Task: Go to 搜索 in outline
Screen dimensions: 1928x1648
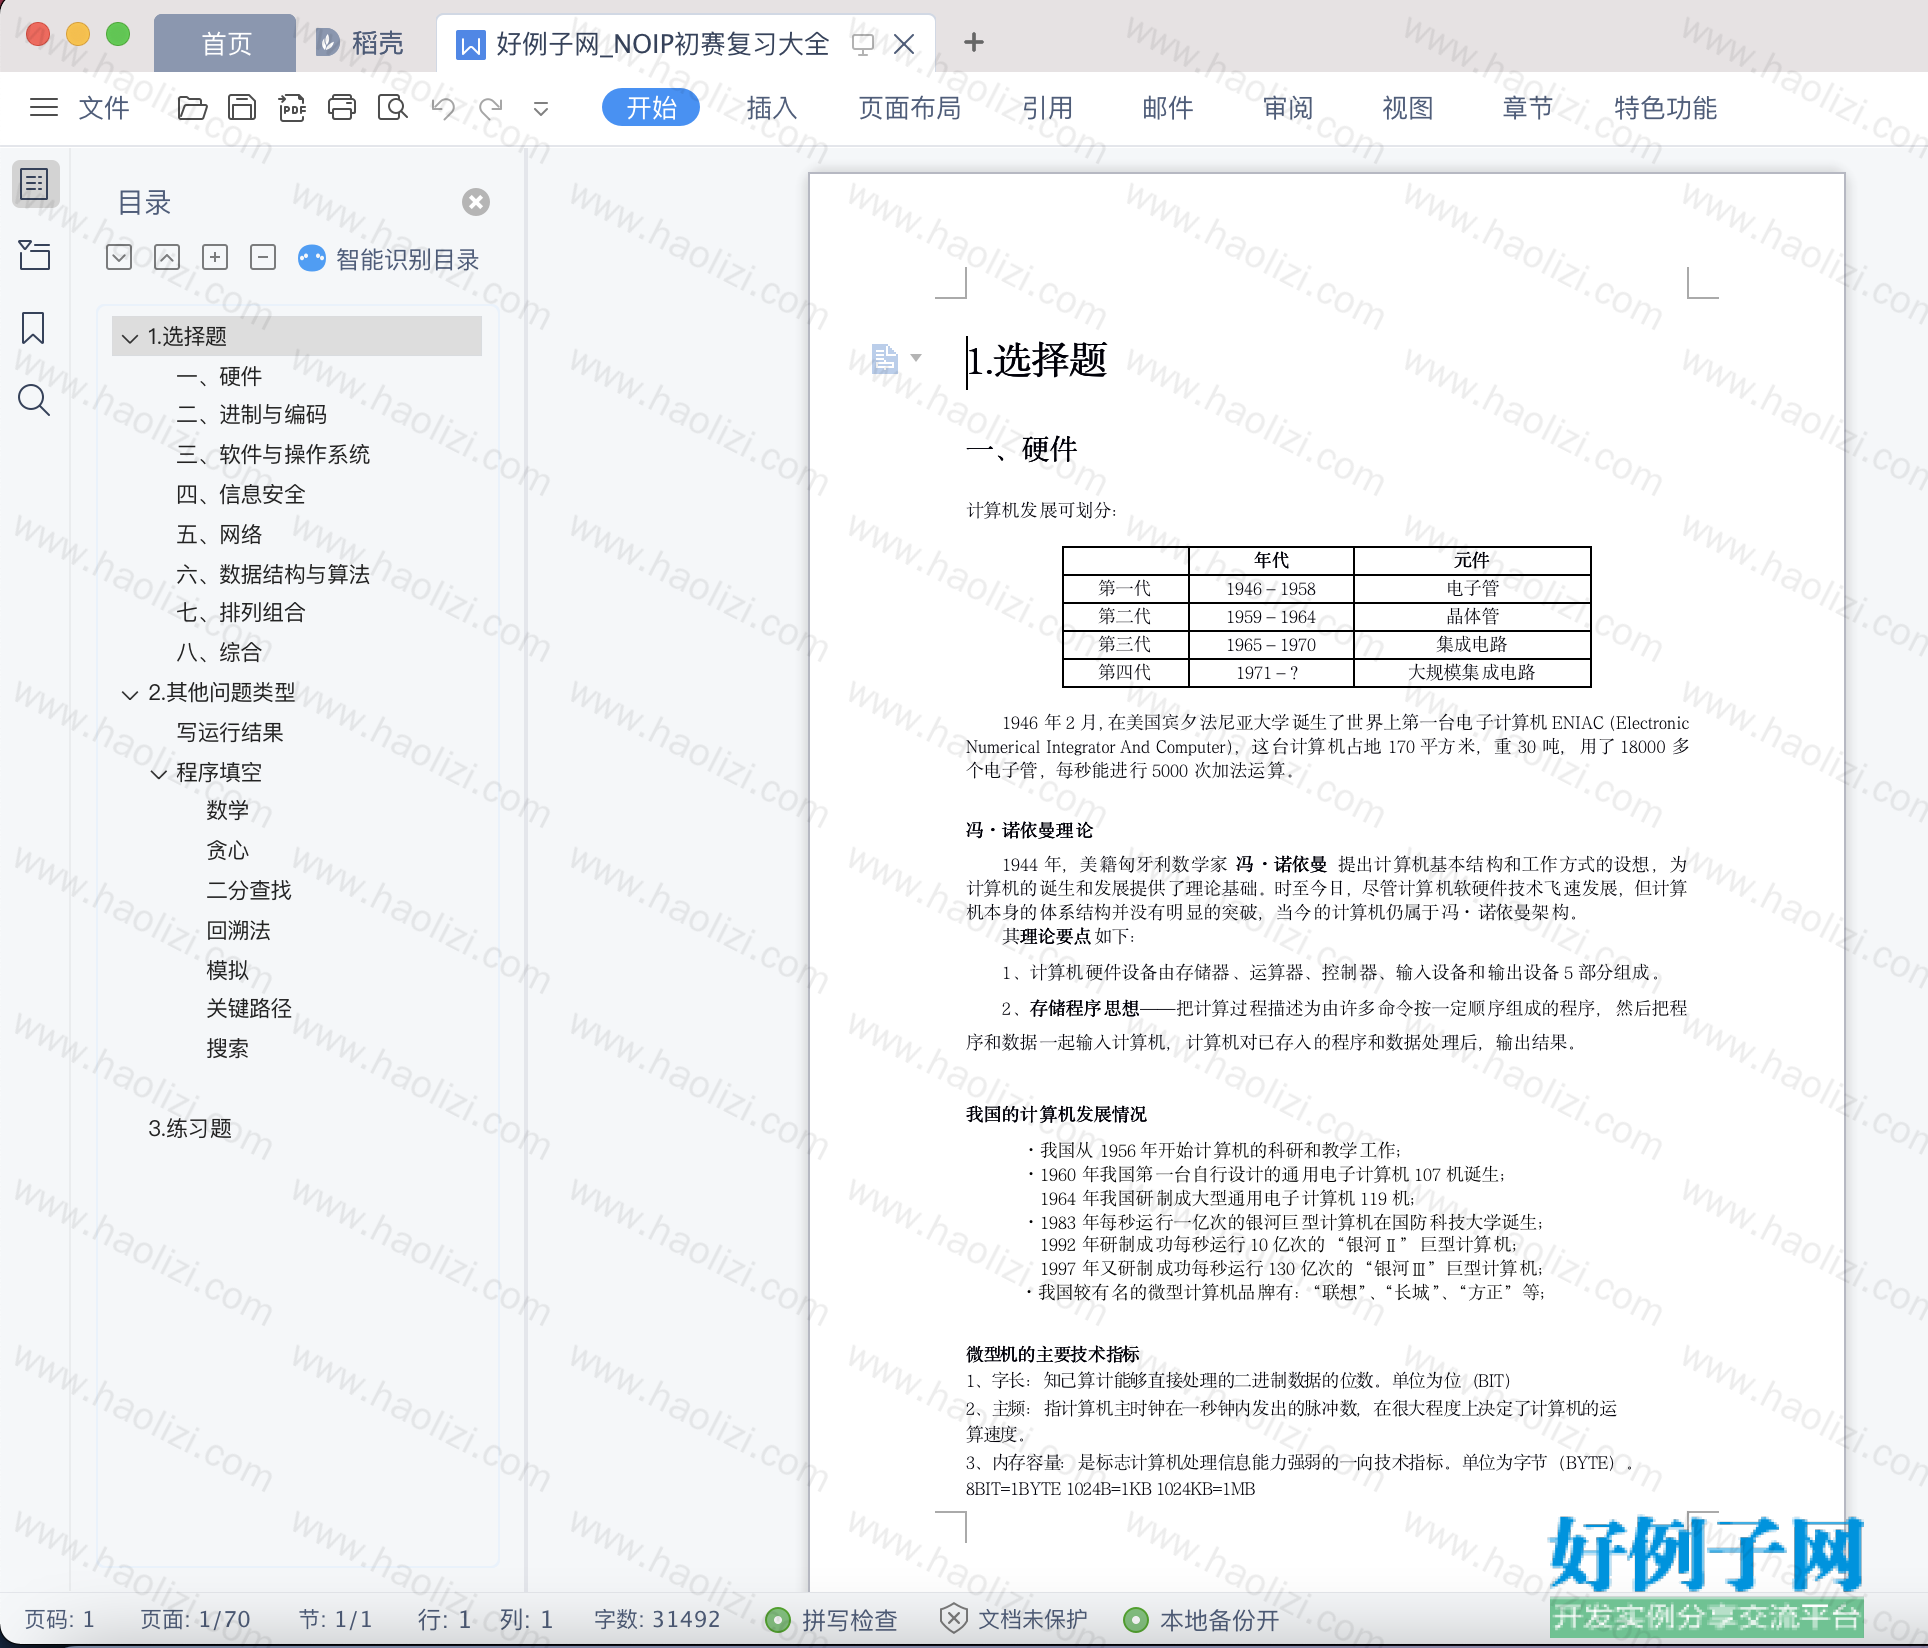Action: [x=227, y=1048]
